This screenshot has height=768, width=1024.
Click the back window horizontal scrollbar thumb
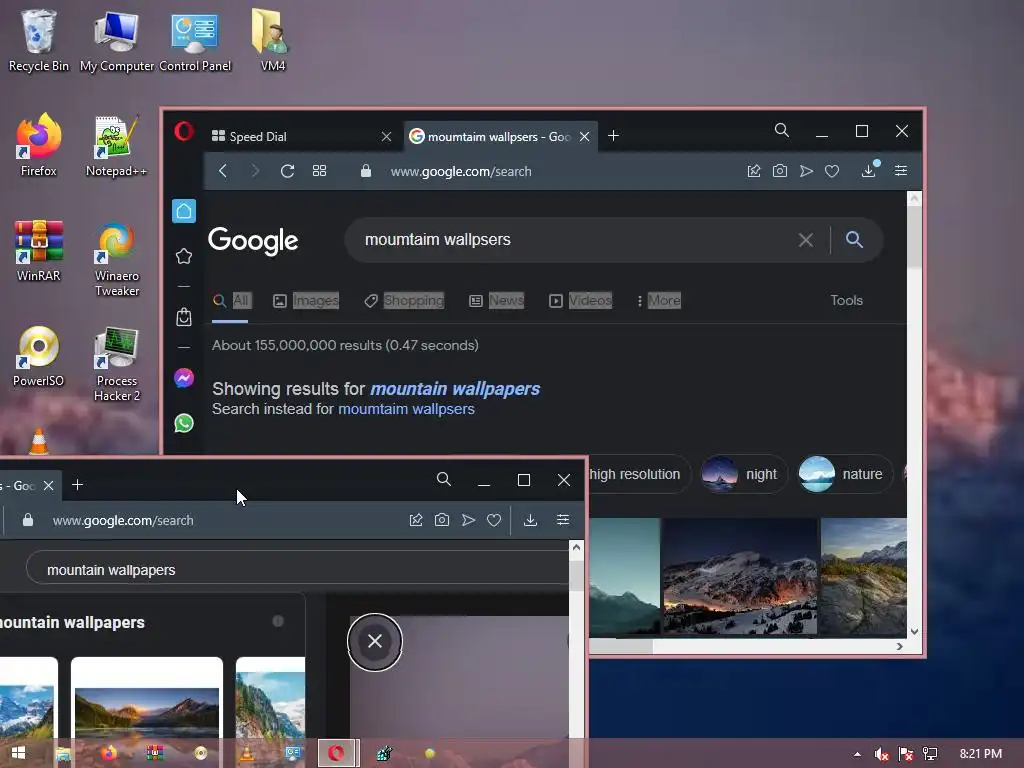click(620, 646)
